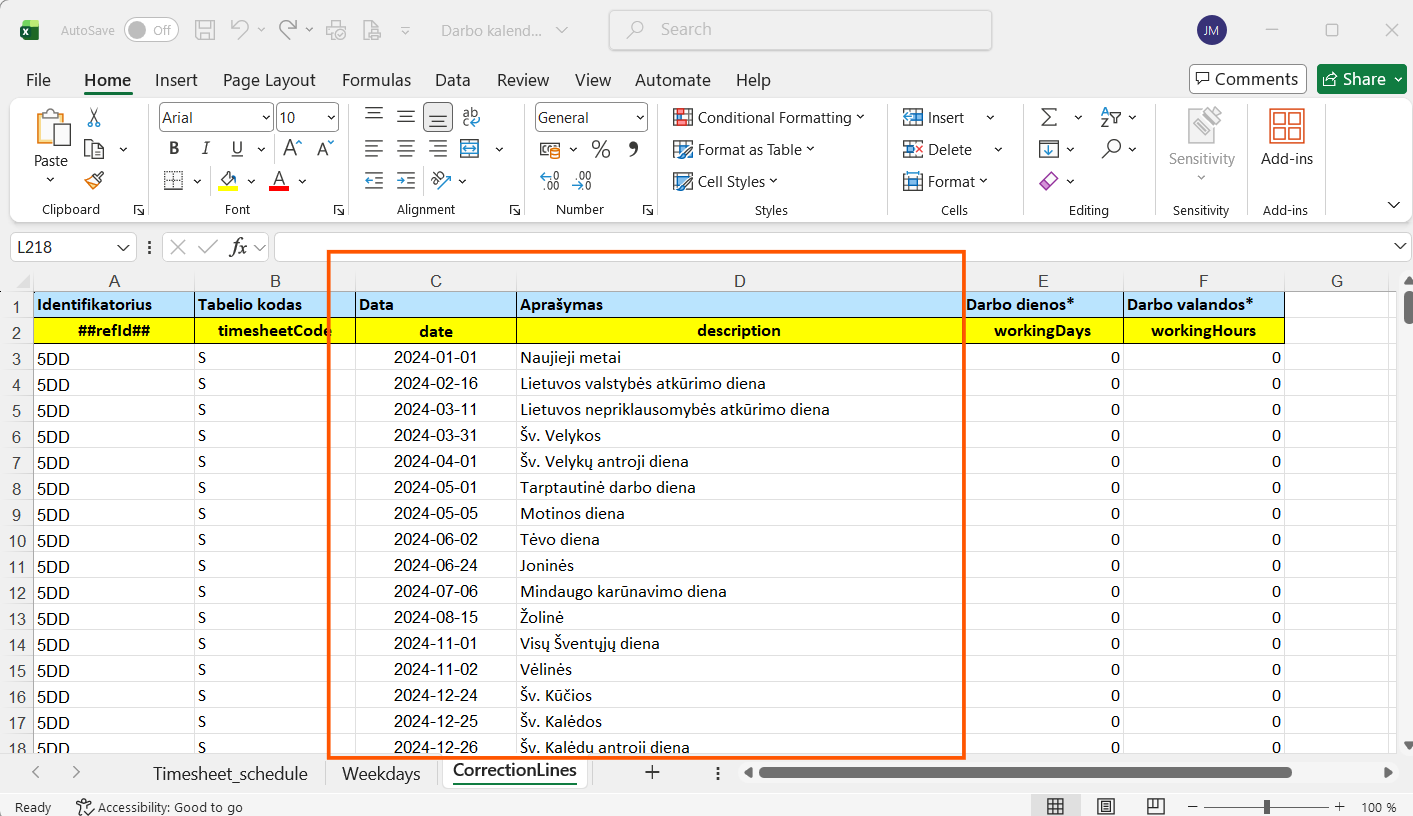Switch to the Data tab
The height and width of the screenshot is (816, 1413).
(x=452, y=80)
